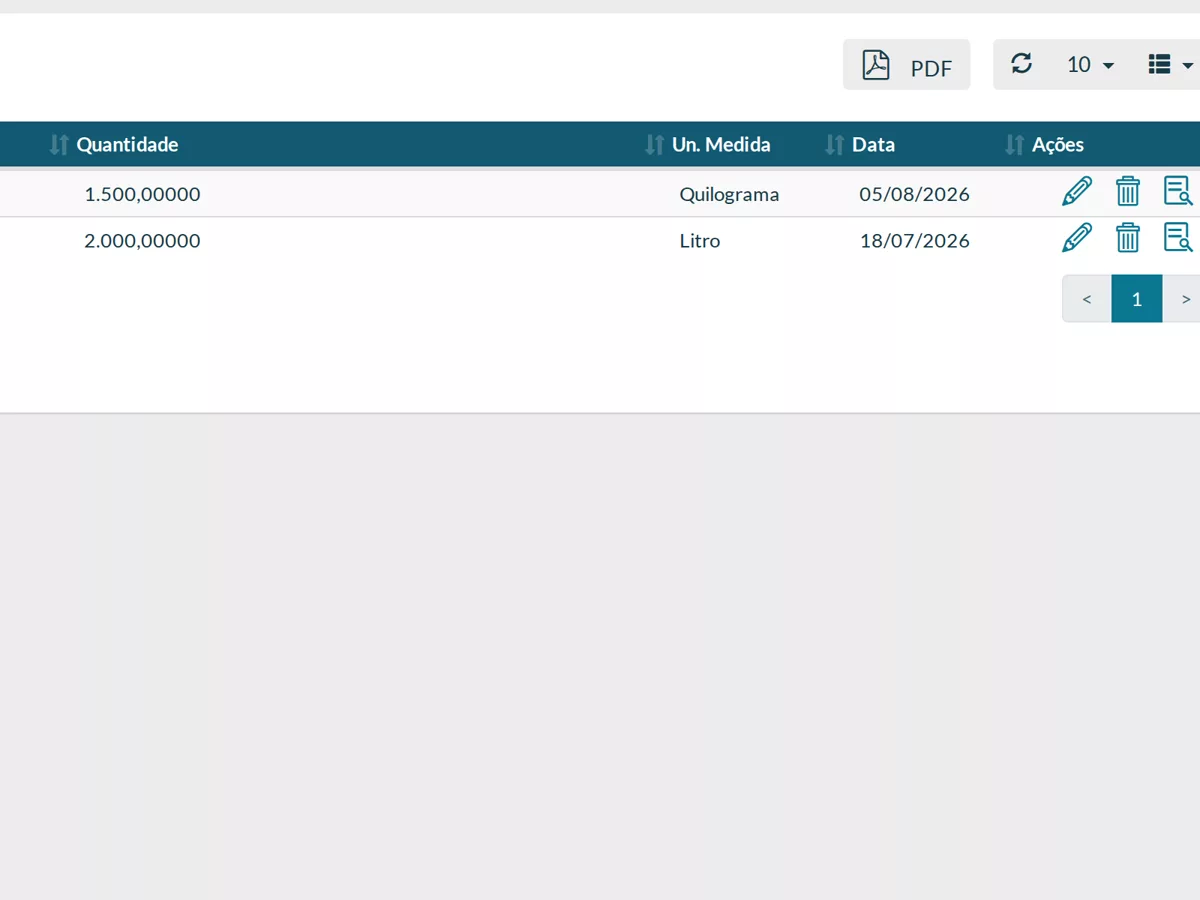Select the date 18/07/2026
This screenshot has width=1200, height=900.
pyautogui.click(x=915, y=241)
